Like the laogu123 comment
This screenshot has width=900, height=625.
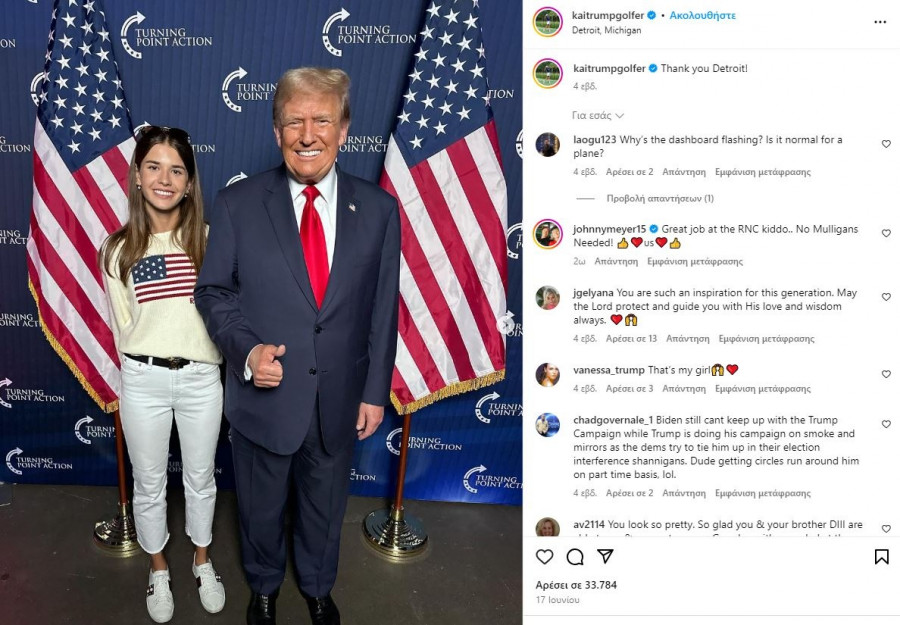coord(886,144)
